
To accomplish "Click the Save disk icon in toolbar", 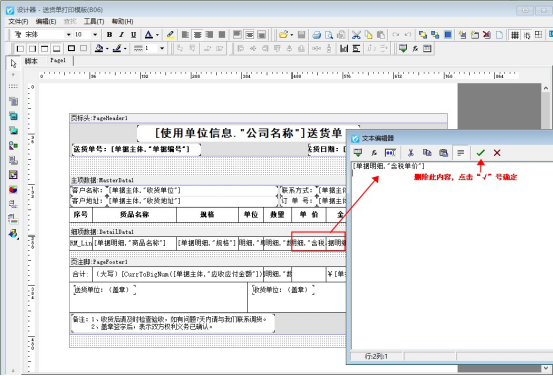I will pos(301,35).
